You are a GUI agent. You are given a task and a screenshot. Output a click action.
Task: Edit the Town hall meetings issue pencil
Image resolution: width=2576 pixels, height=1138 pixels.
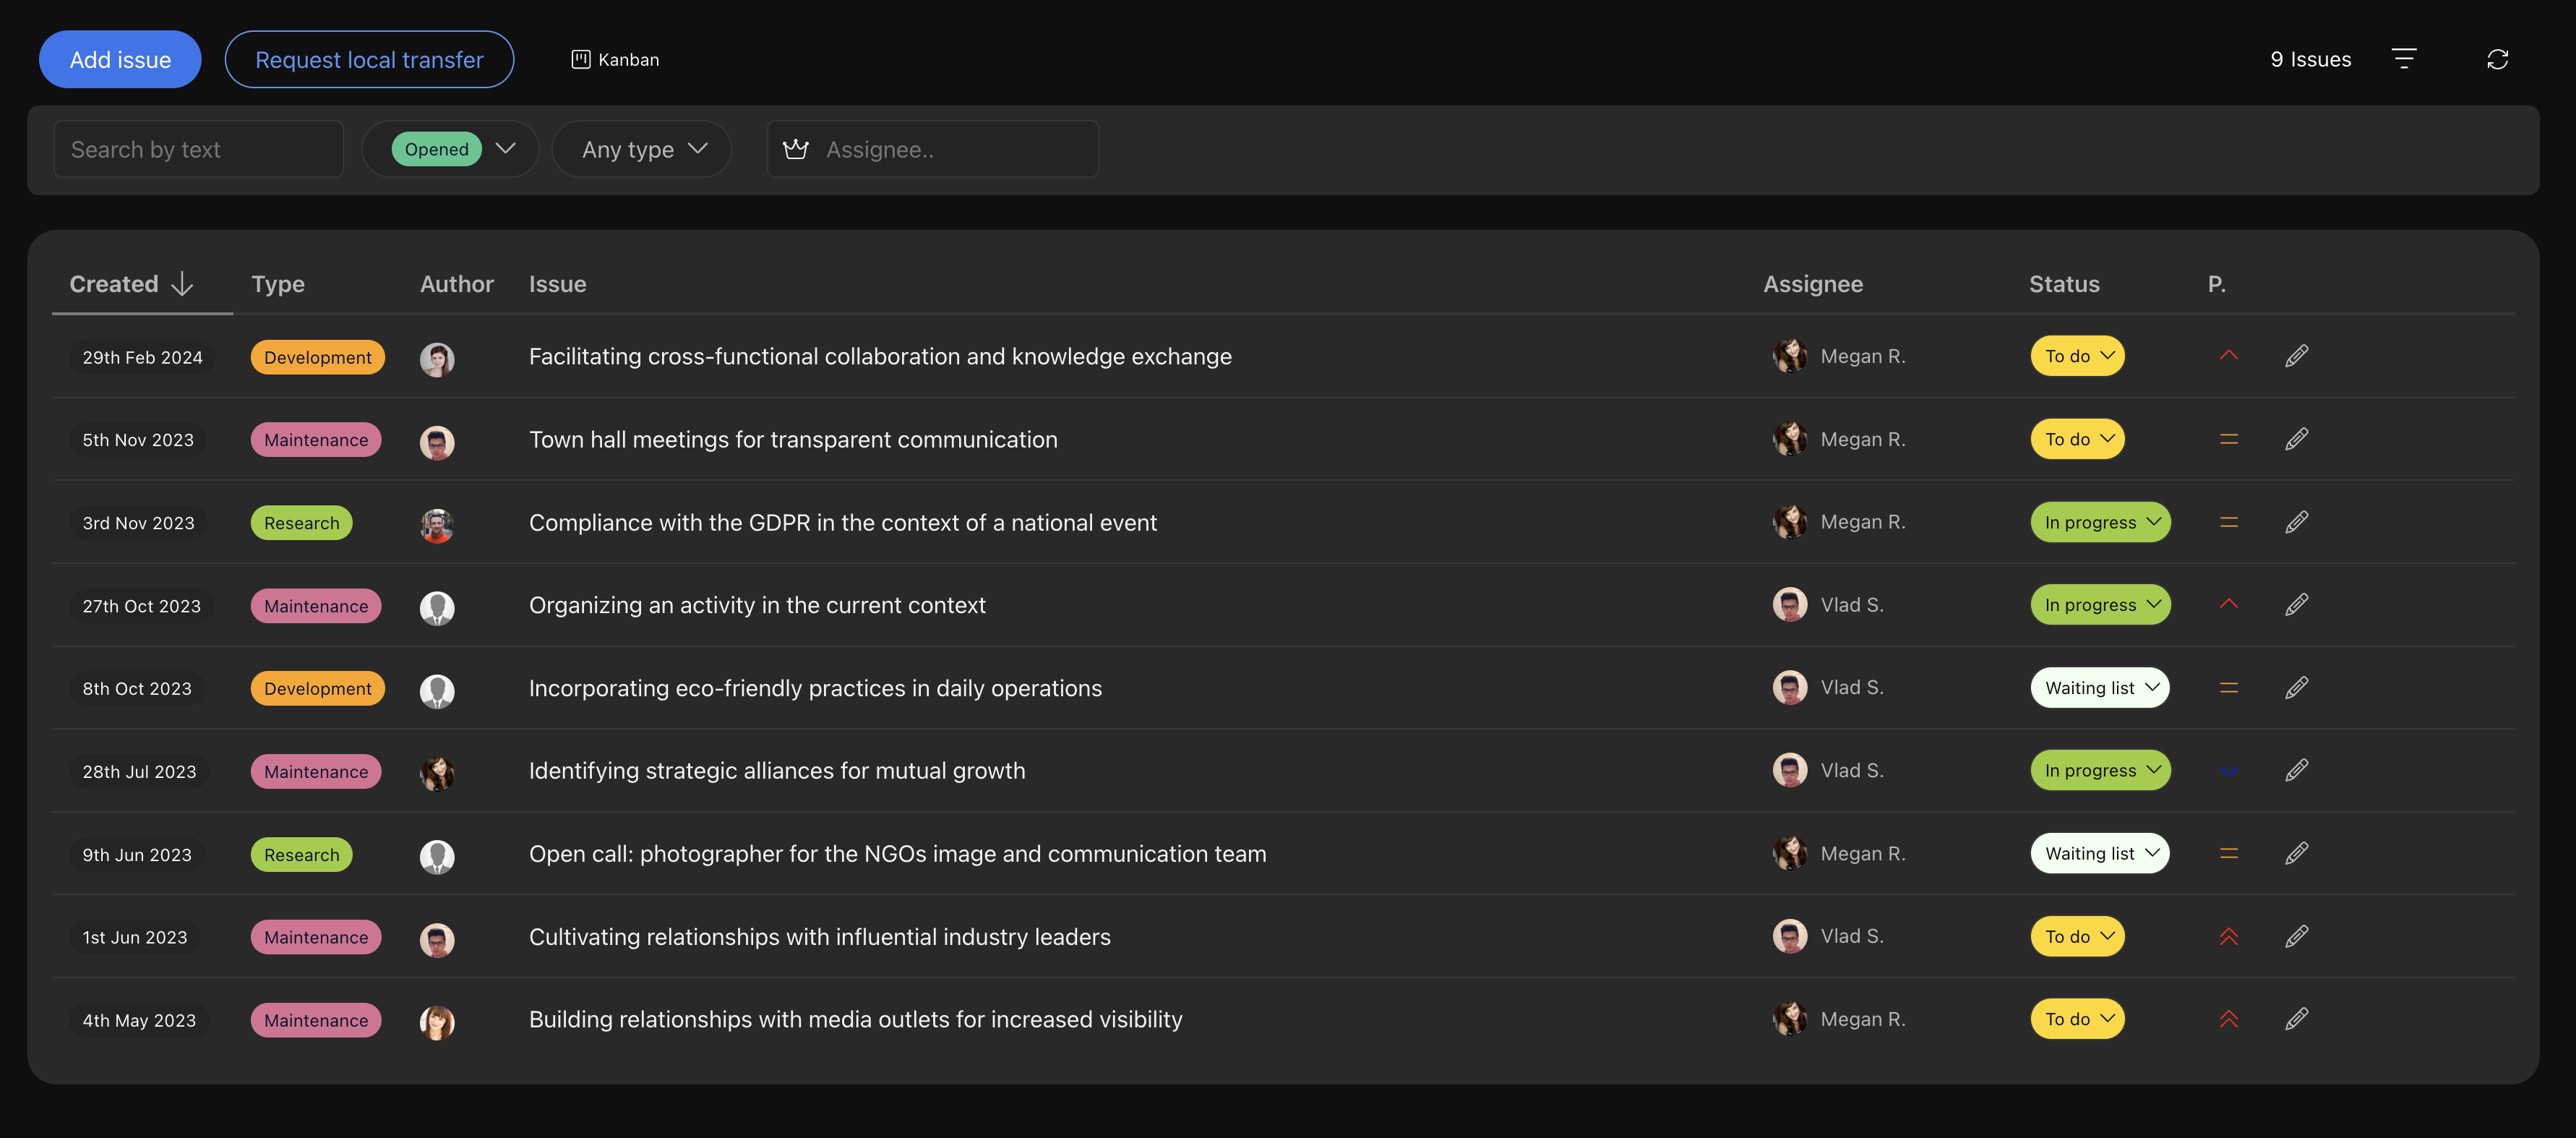point(2296,439)
